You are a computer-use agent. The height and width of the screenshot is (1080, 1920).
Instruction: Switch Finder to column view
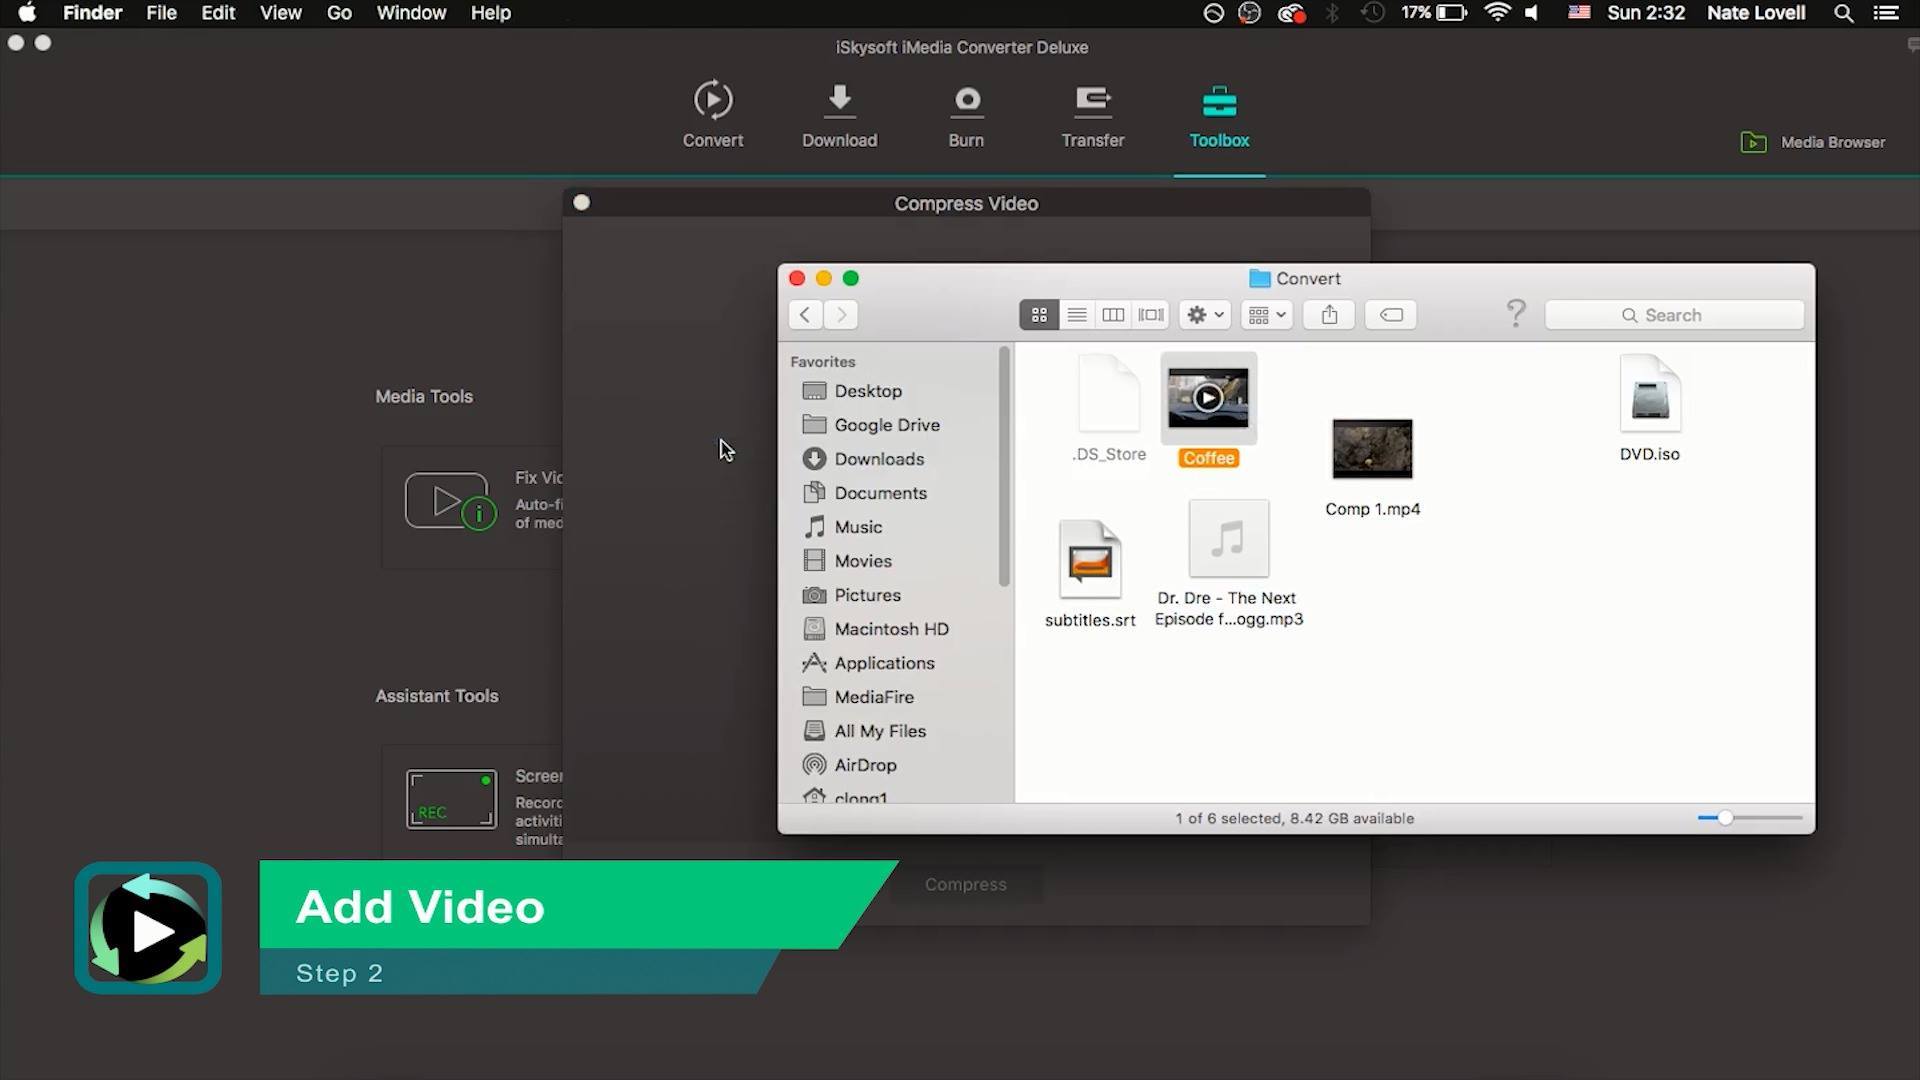(x=1113, y=315)
